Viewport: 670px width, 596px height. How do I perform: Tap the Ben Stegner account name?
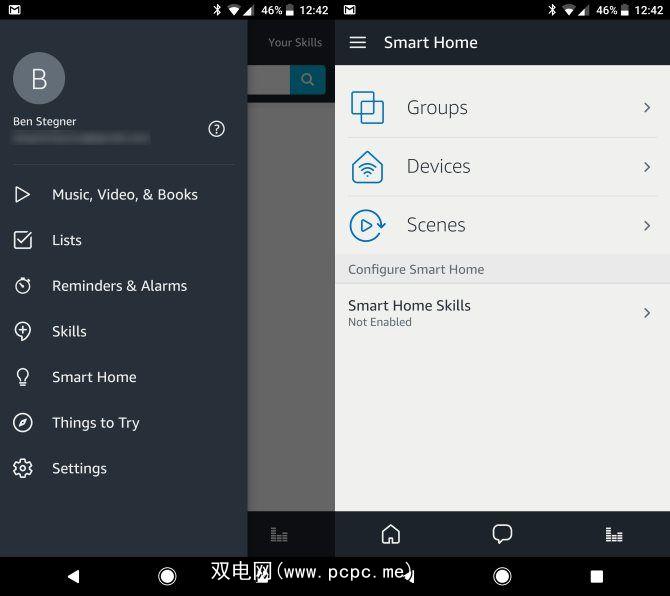[44, 121]
